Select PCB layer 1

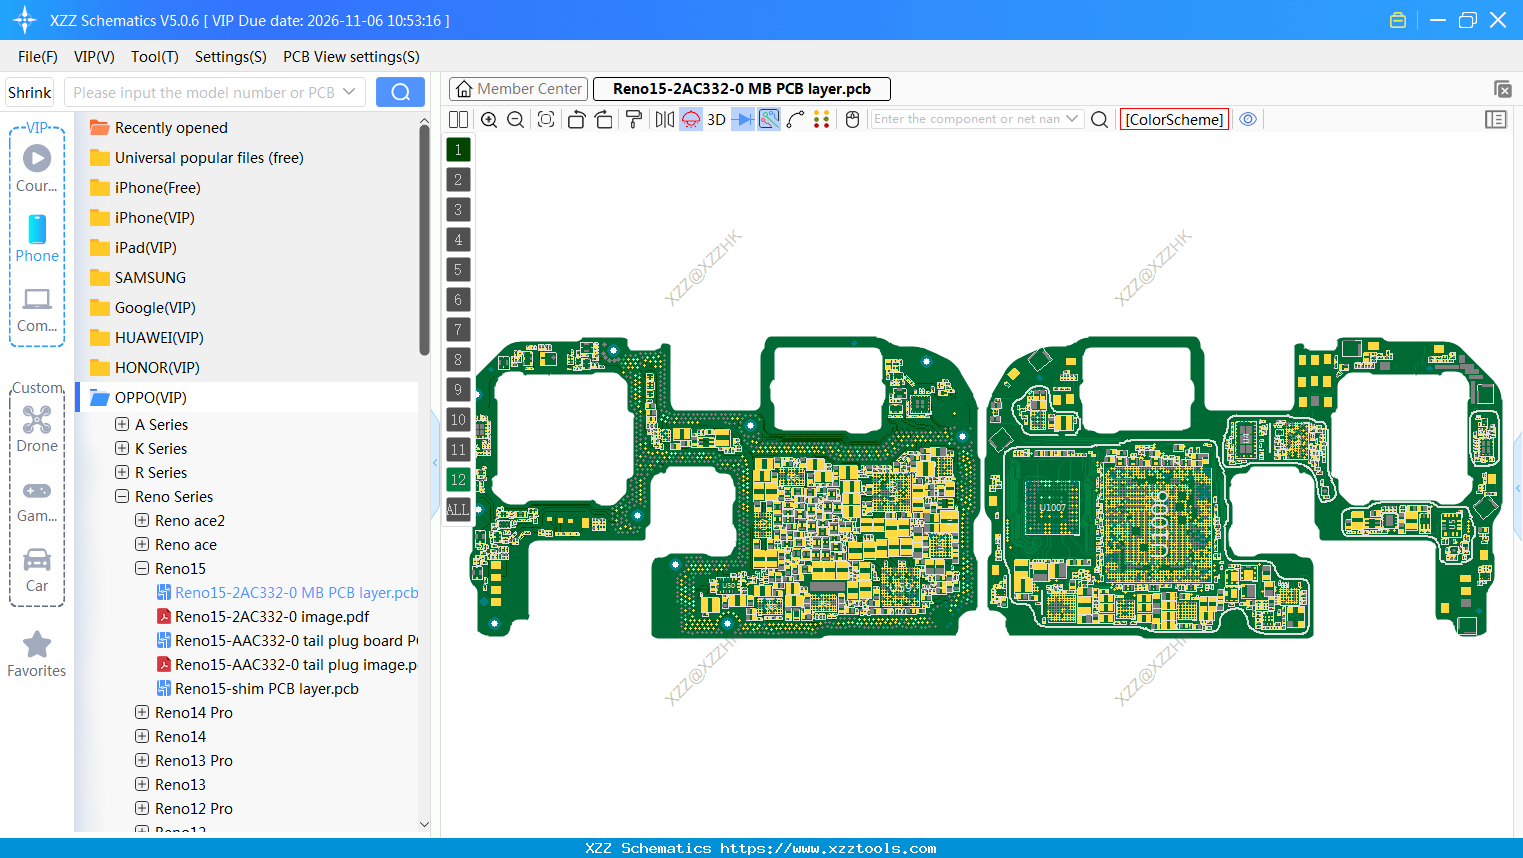click(458, 149)
